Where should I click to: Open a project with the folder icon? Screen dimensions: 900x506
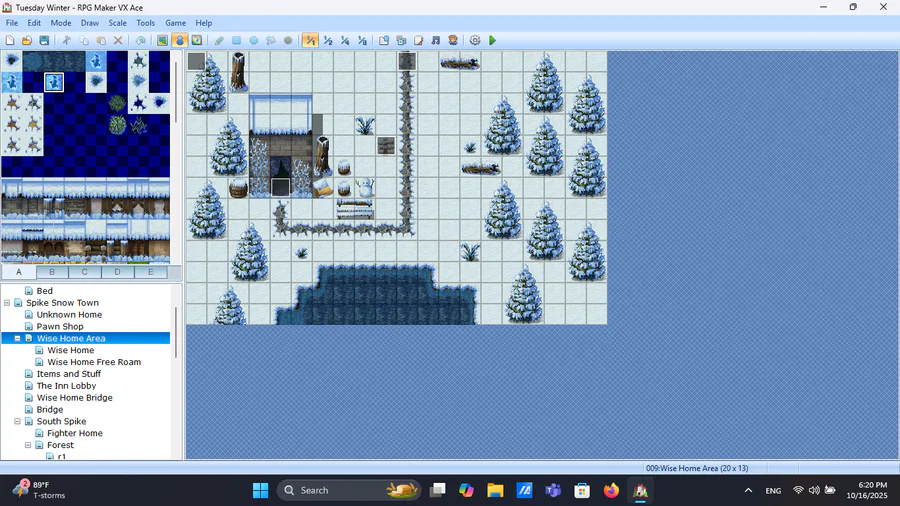pos(27,40)
